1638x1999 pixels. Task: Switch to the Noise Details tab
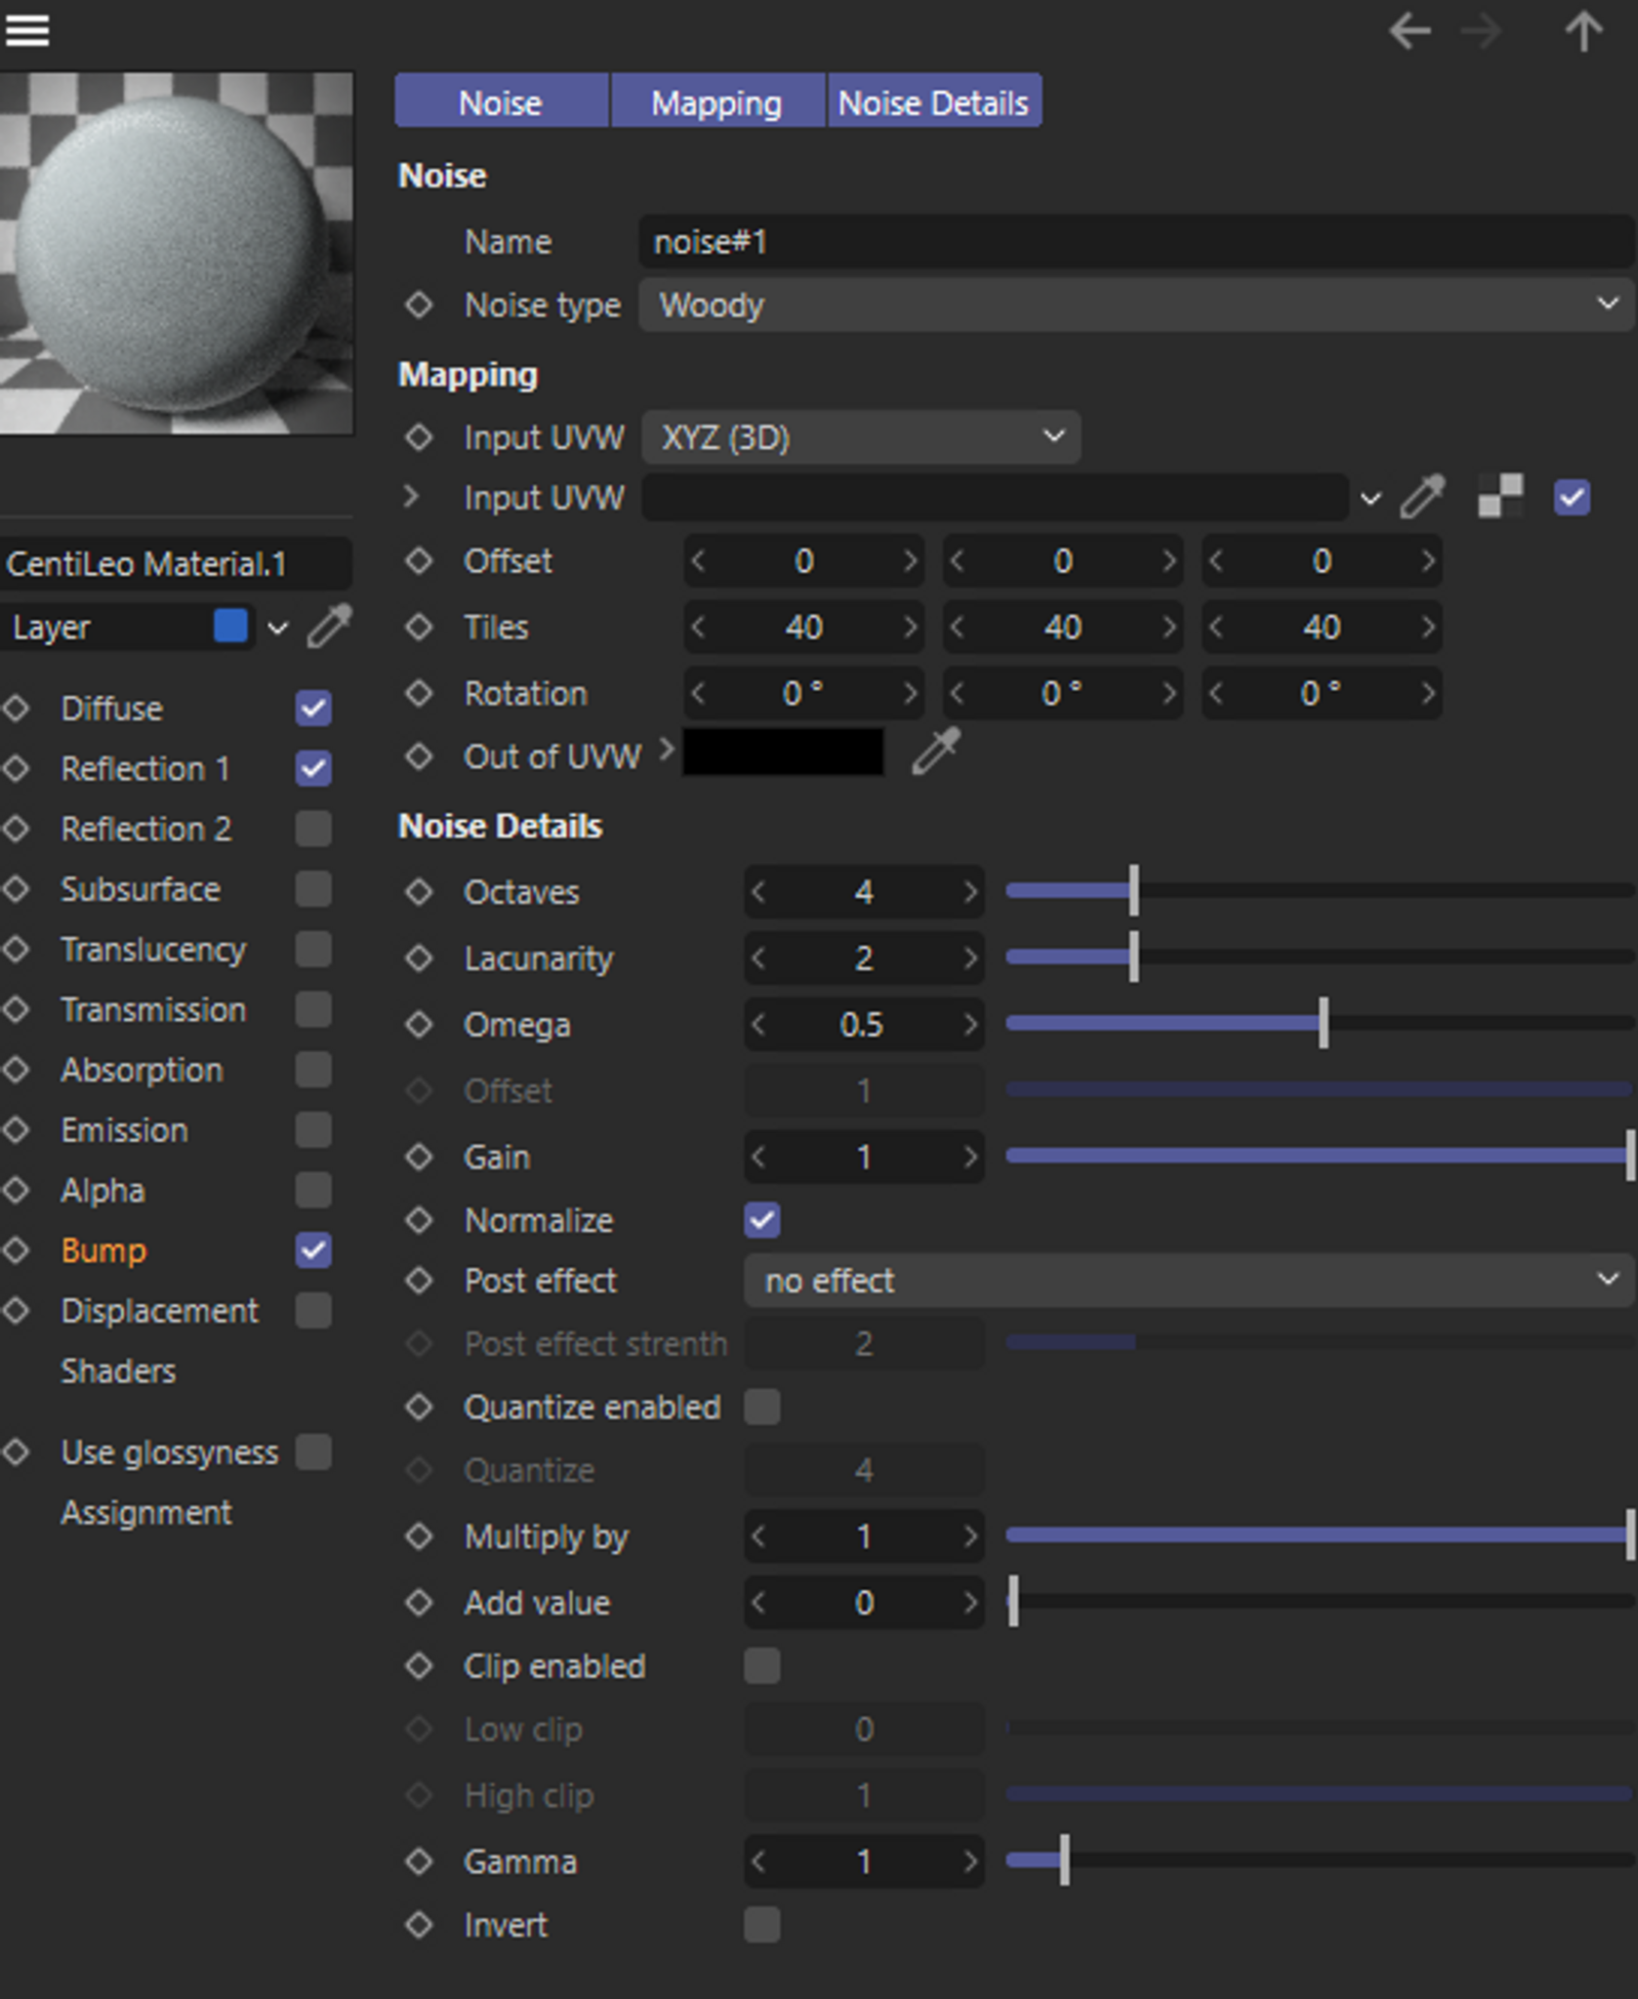click(x=934, y=102)
